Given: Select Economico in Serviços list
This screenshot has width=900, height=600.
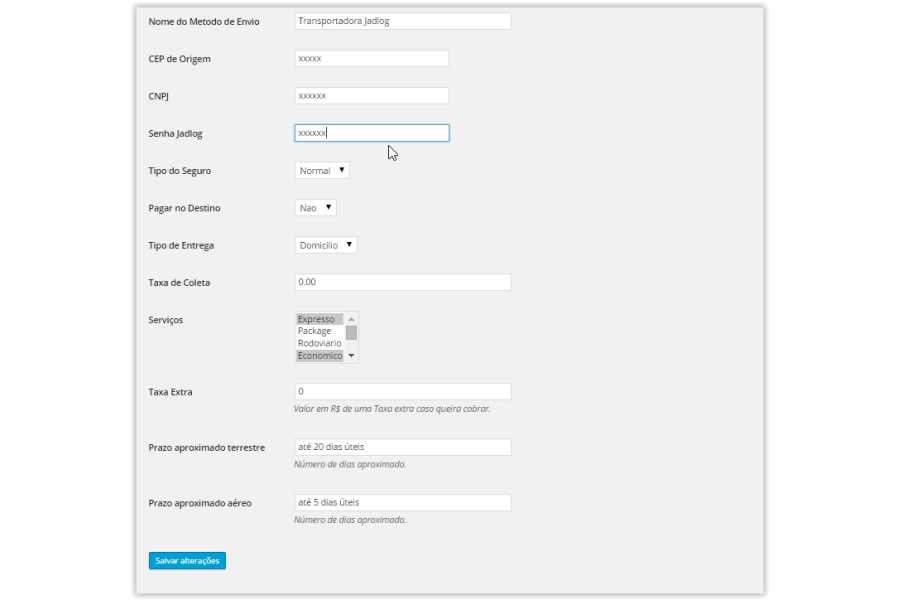Looking at the screenshot, I should 319,356.
